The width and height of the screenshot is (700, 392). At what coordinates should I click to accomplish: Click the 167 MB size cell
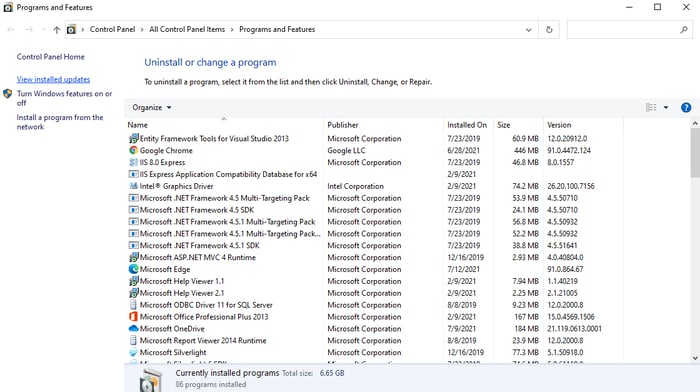526,317
